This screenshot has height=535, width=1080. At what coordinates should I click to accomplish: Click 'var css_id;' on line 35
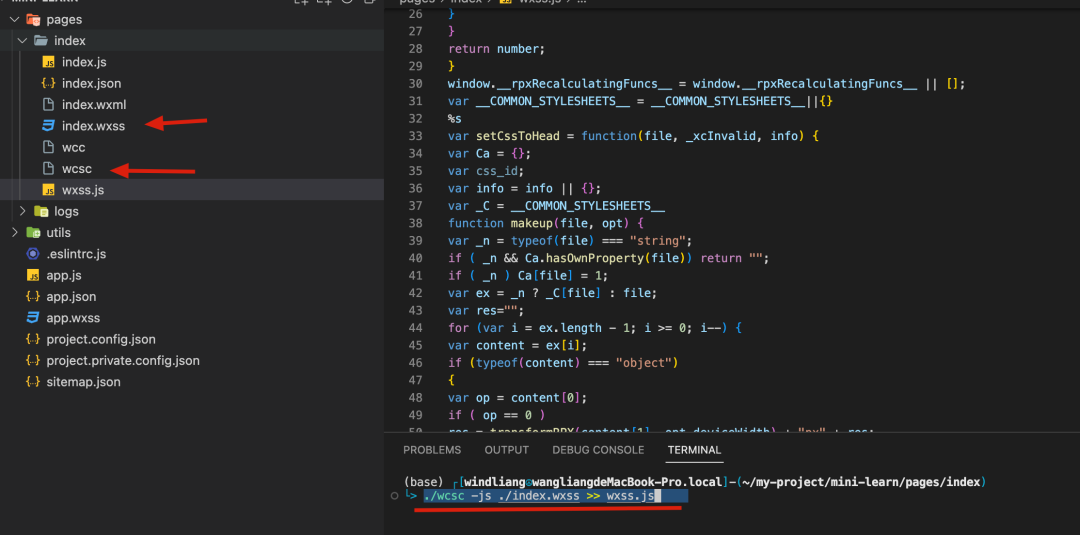486,171
